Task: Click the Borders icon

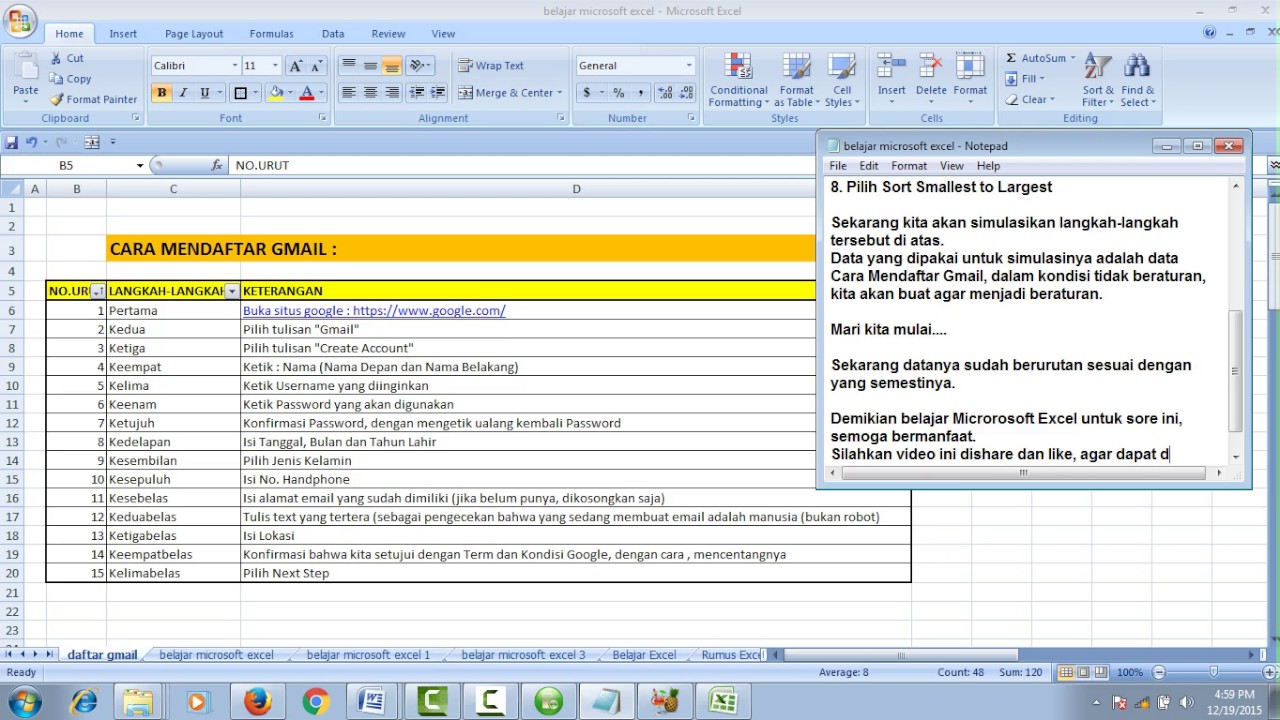Action: point(240,93)
